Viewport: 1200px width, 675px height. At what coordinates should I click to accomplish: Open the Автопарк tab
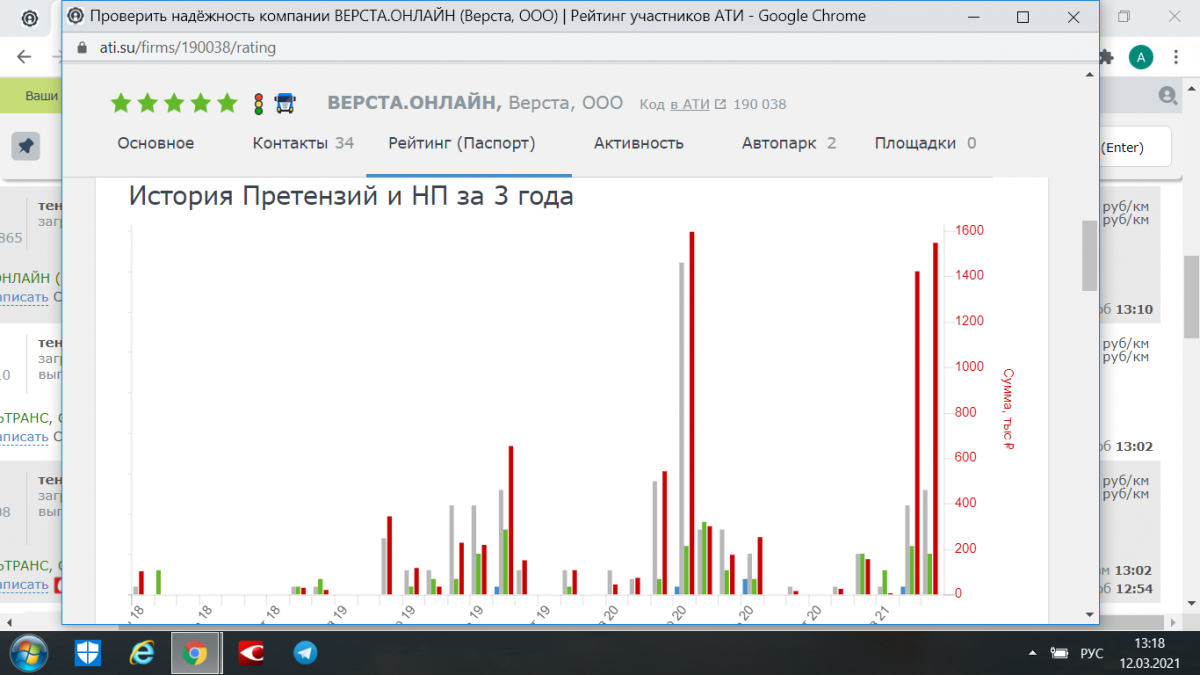pyautogui.click(x=788, y=143)
